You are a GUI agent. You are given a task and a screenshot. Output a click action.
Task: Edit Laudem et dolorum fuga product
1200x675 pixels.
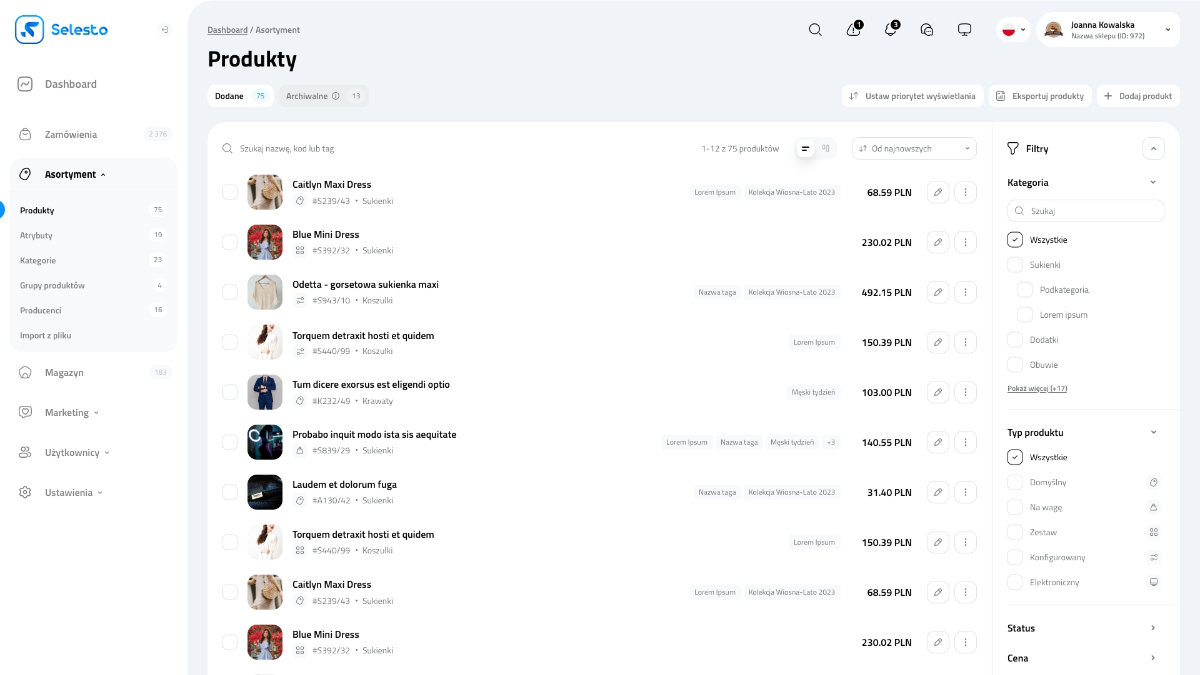click(x=937, y=492)
